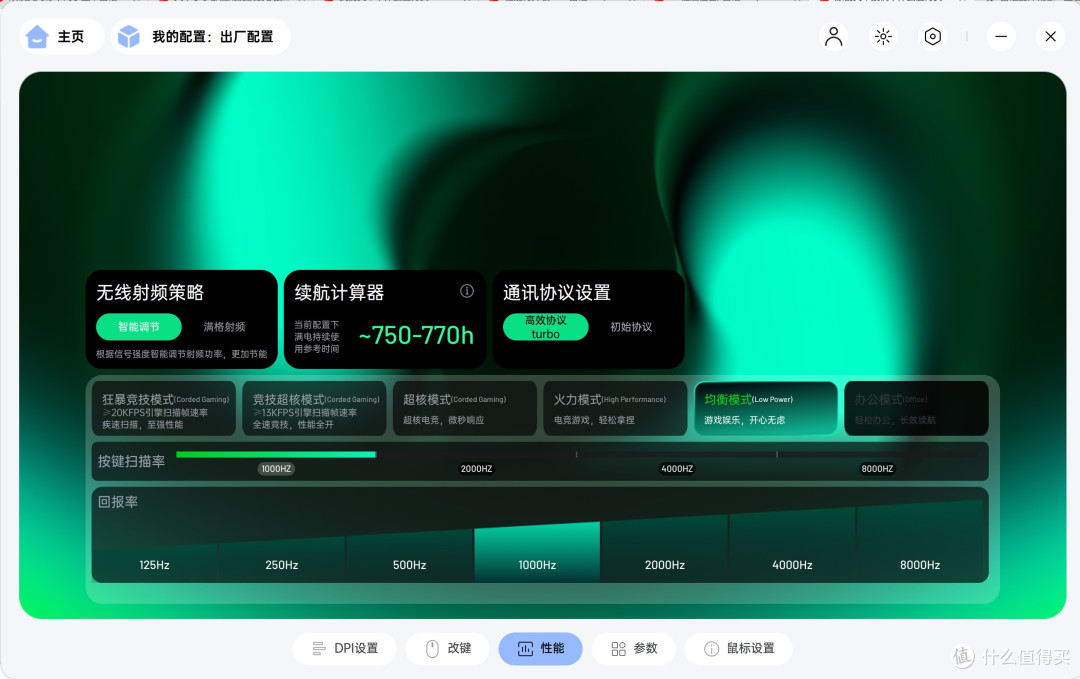Select 满格射频 RF strategy
1080x679 pixels.
point(225,327)
